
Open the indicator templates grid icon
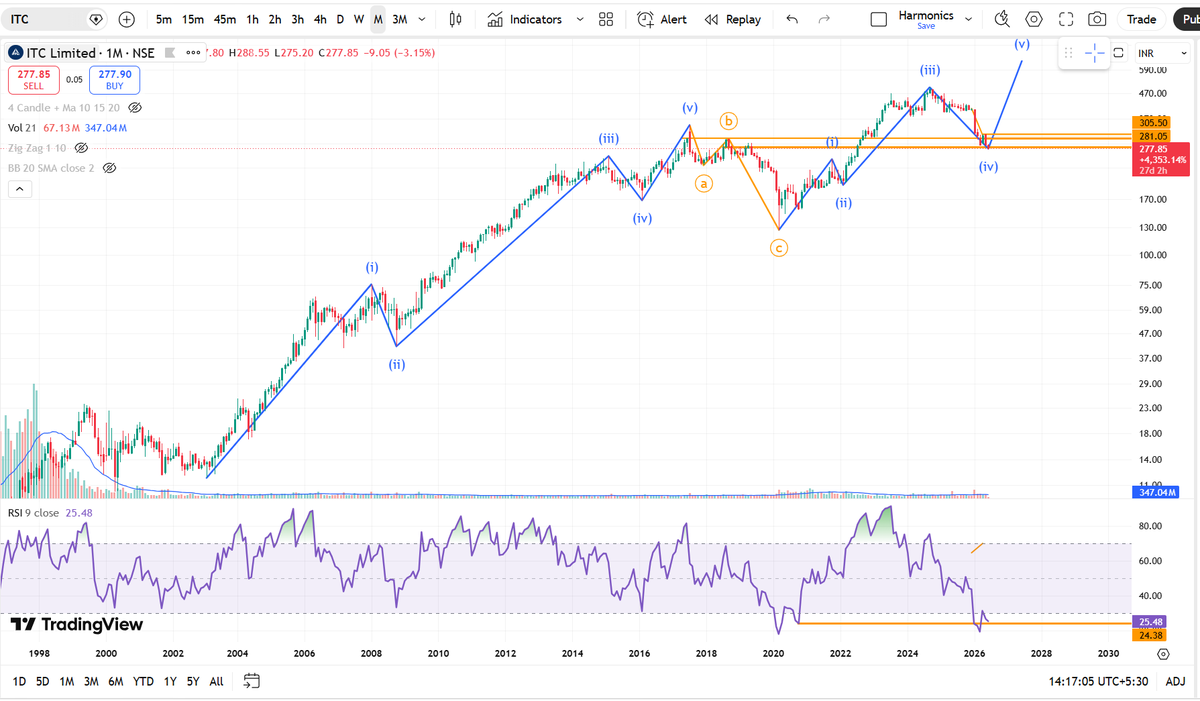[606, 19]
